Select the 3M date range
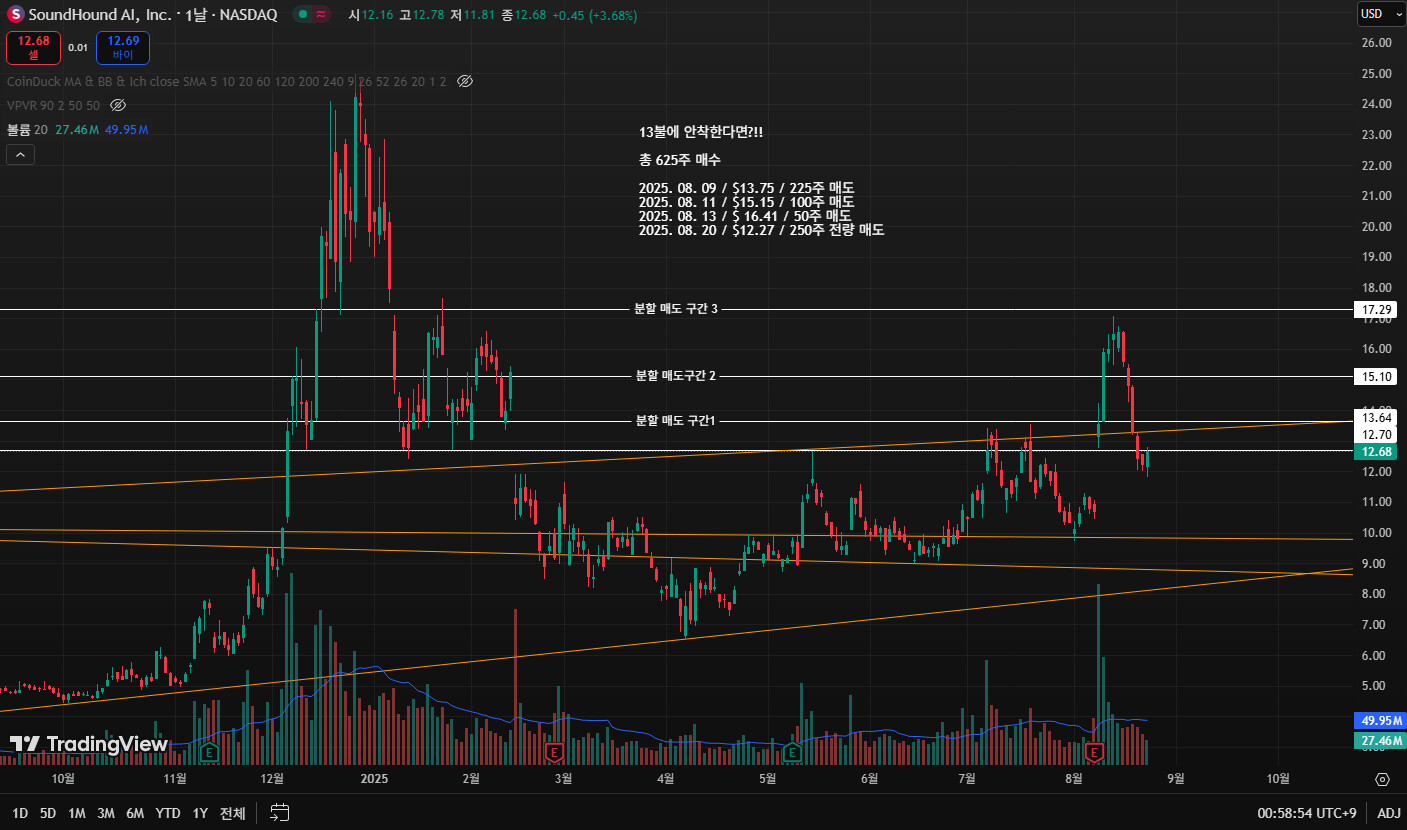The height and width of the screenshot is (830, 1407). [105, 813]
